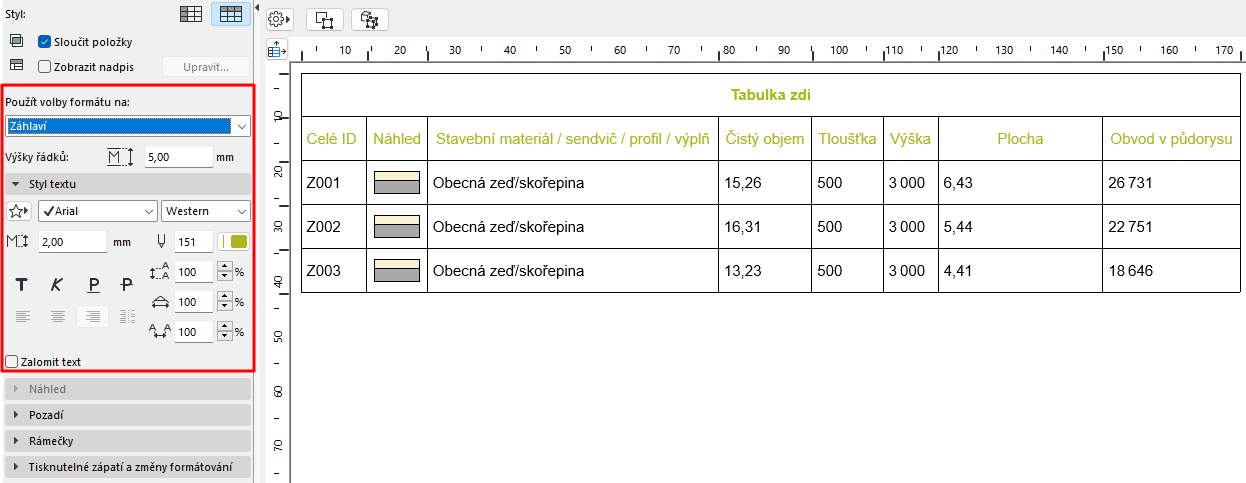
Task: Toggle underline text style P
Action: [93, 285]
